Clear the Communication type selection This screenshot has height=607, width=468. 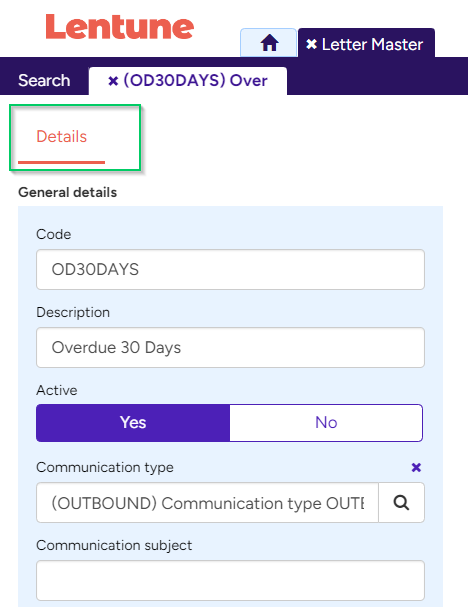point(416,467)
